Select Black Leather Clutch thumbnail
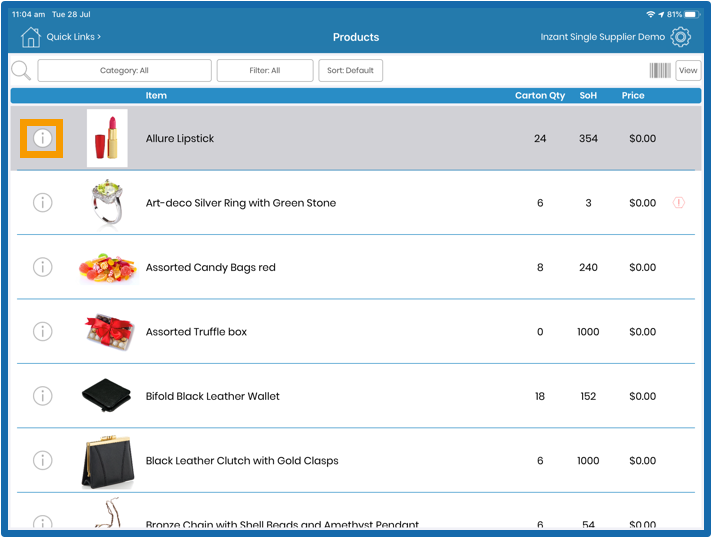712x537 pixels. pos(108,462)
